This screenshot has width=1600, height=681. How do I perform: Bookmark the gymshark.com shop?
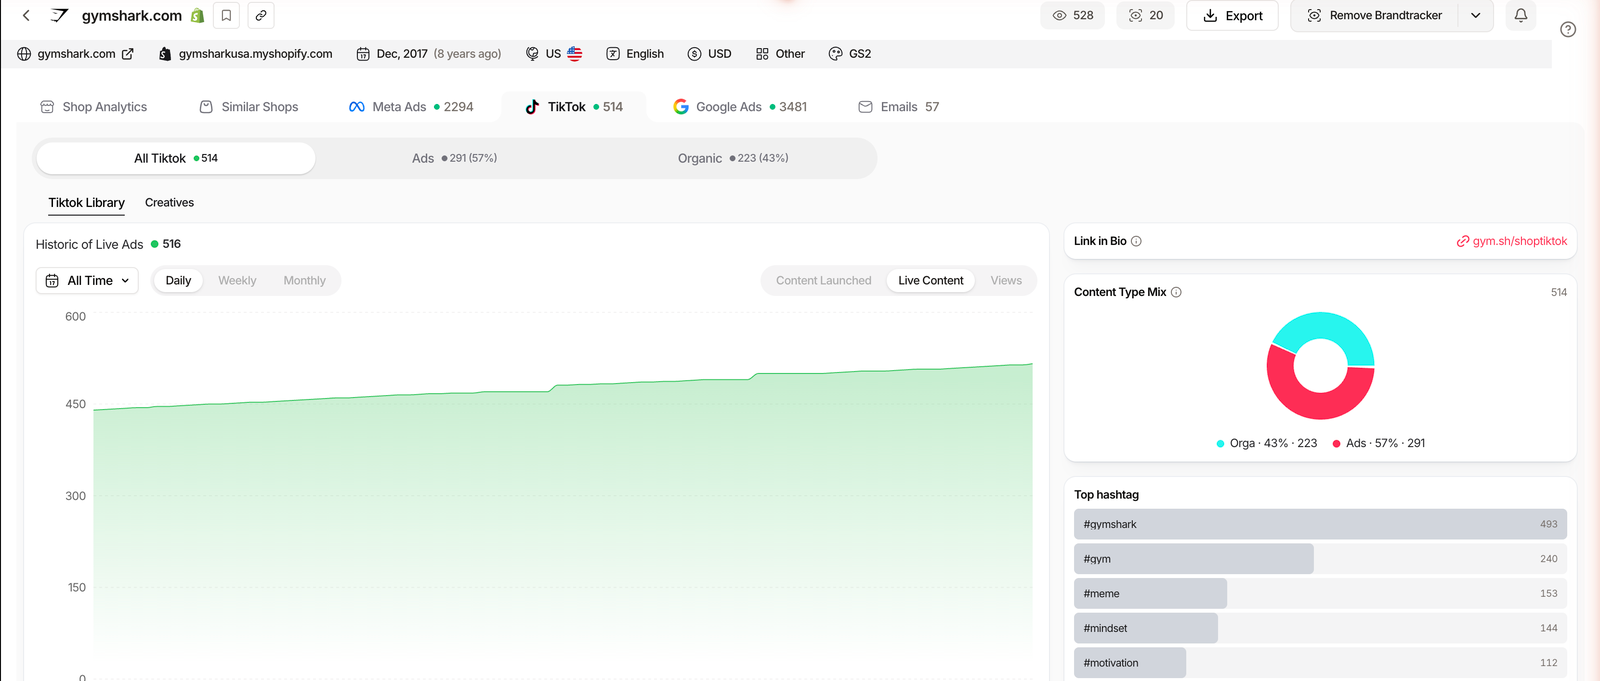pyautogui.click(x=227, y=15)
